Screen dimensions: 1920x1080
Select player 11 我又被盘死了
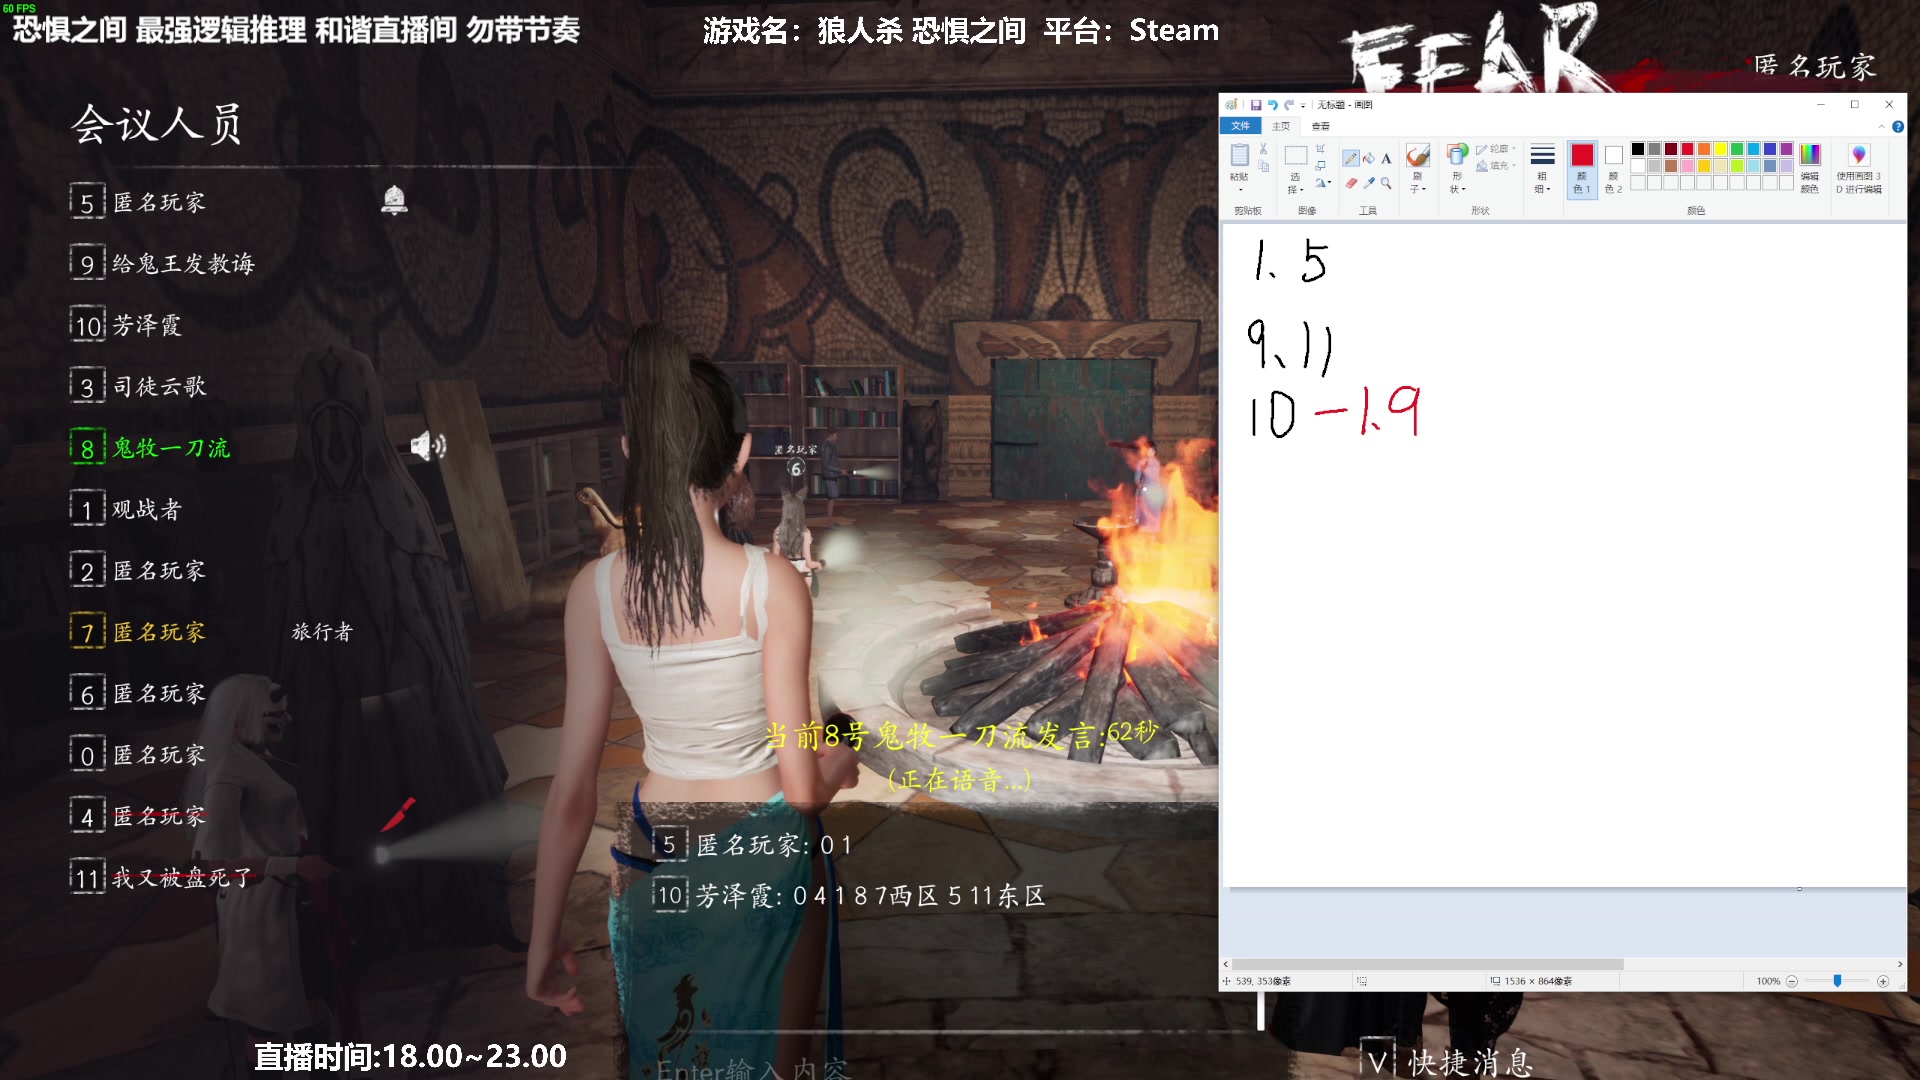tap(163, 878)
